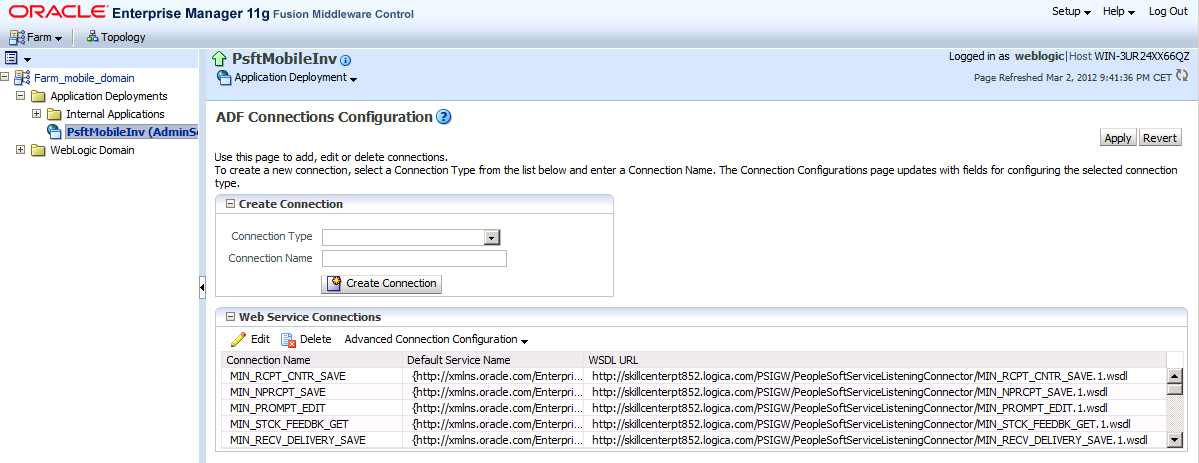The height and width of the screenshot is (463, 1199).
Task: Click the Create Connection button
Action: (x=382, y=283)
